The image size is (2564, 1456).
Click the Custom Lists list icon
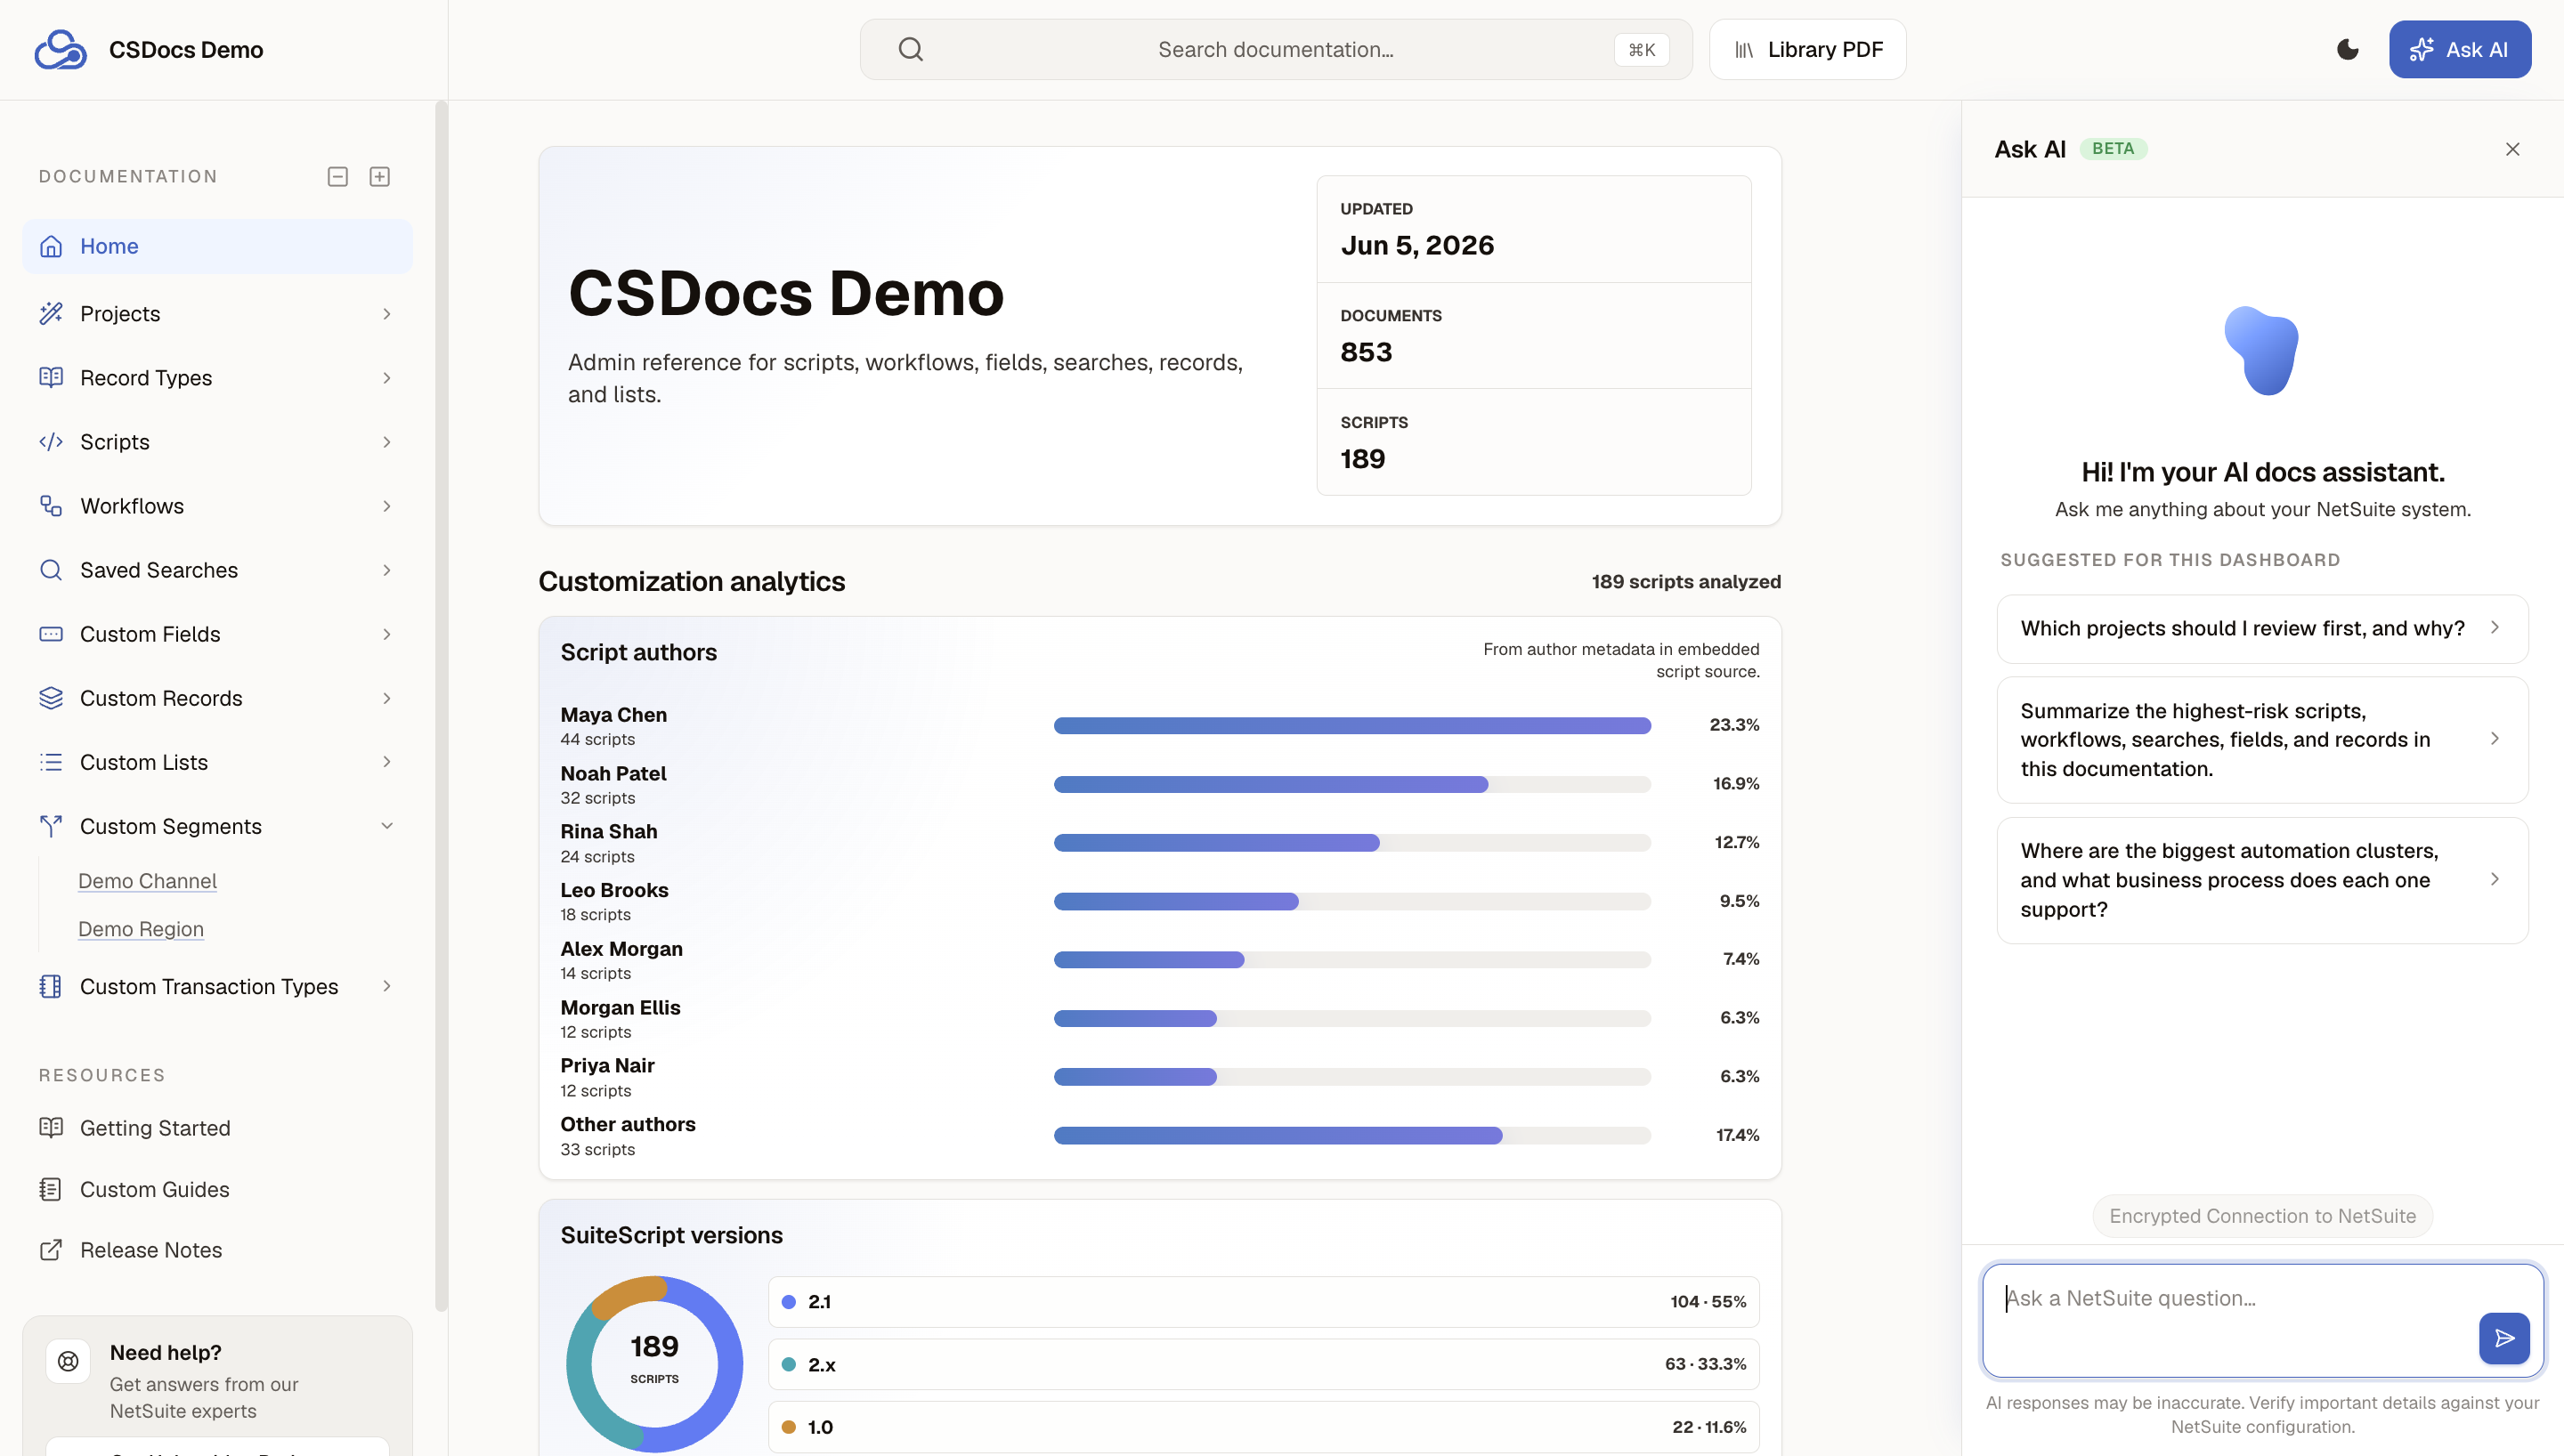(x=51, y=762)
